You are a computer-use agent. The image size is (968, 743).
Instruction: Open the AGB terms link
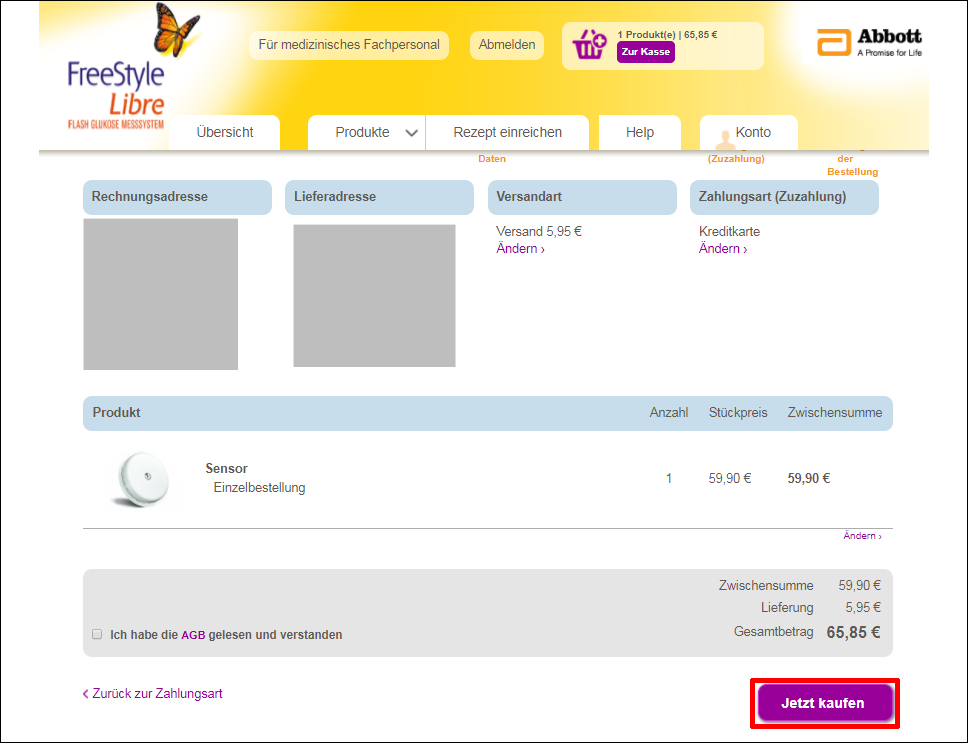coord(193,635)
